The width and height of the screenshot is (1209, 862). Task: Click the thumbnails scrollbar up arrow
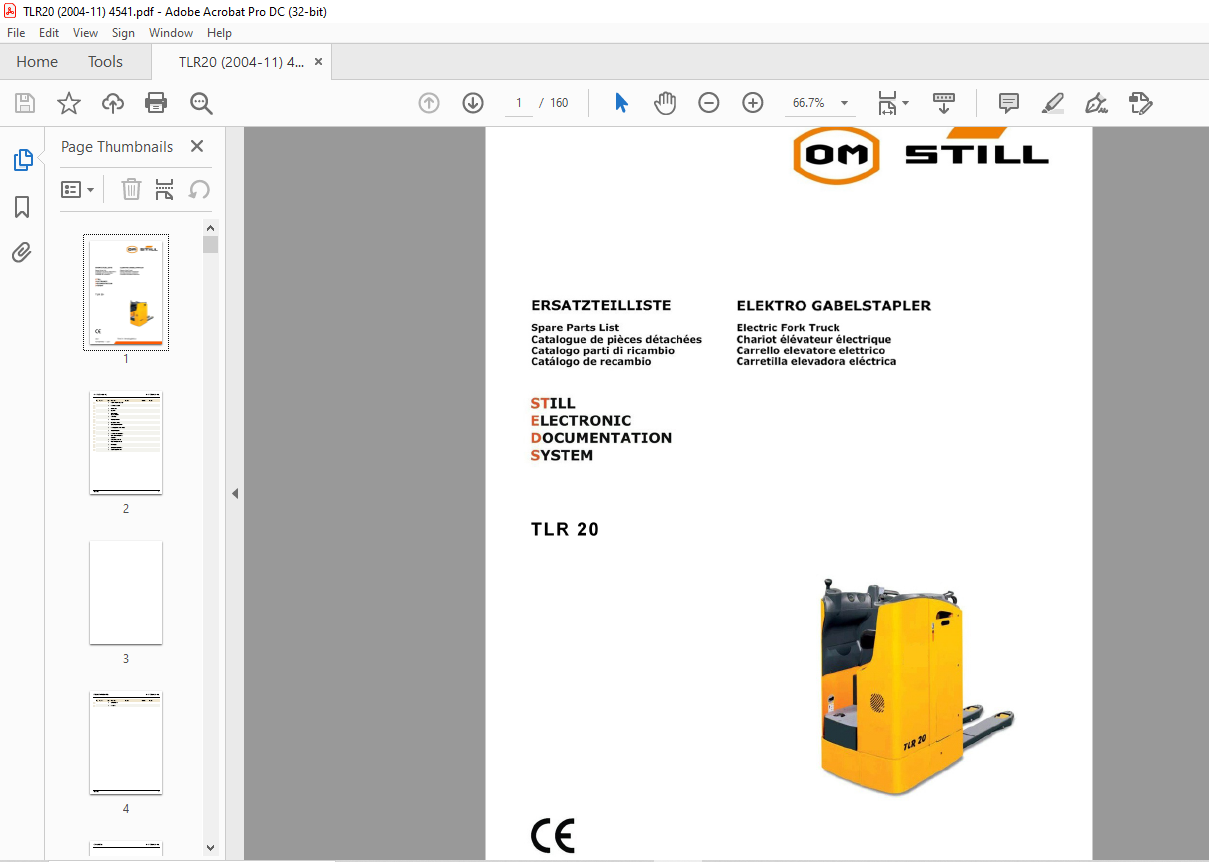click(210, 227)
